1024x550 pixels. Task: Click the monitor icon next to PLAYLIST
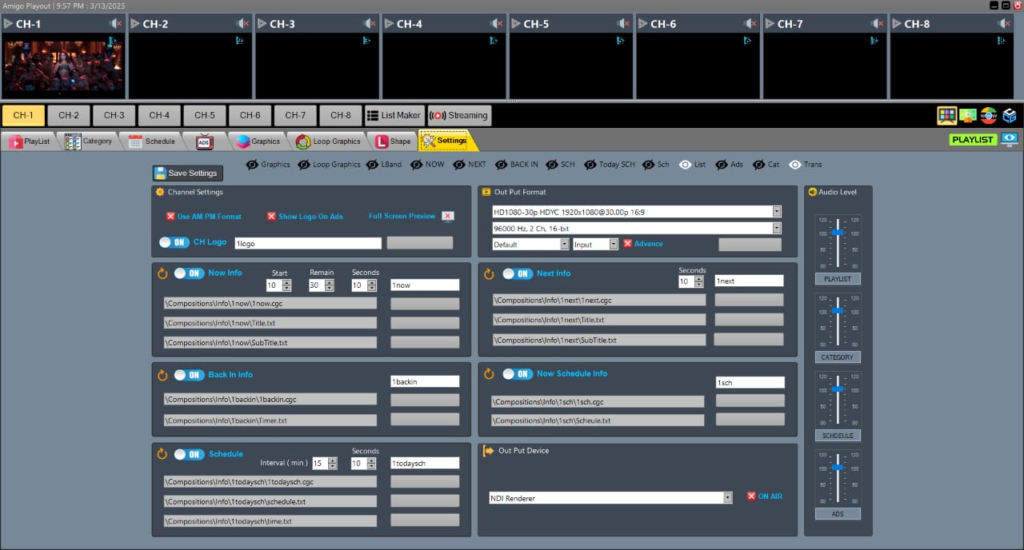pos(1009,139)
